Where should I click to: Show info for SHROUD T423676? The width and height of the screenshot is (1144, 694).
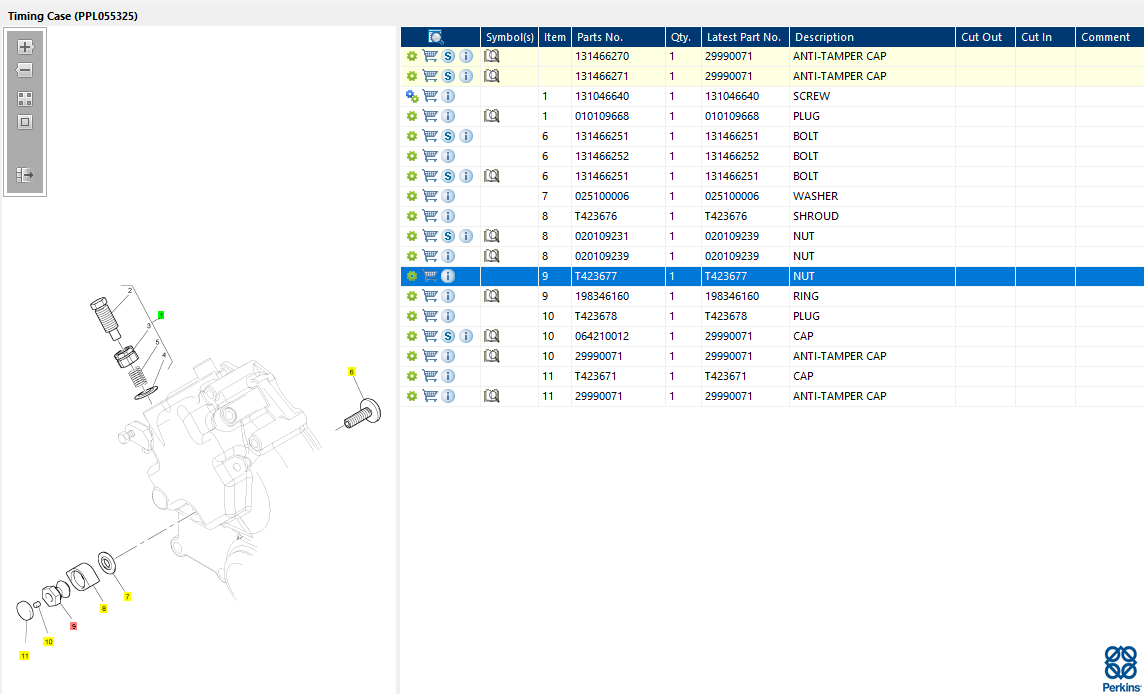[448, 216]
